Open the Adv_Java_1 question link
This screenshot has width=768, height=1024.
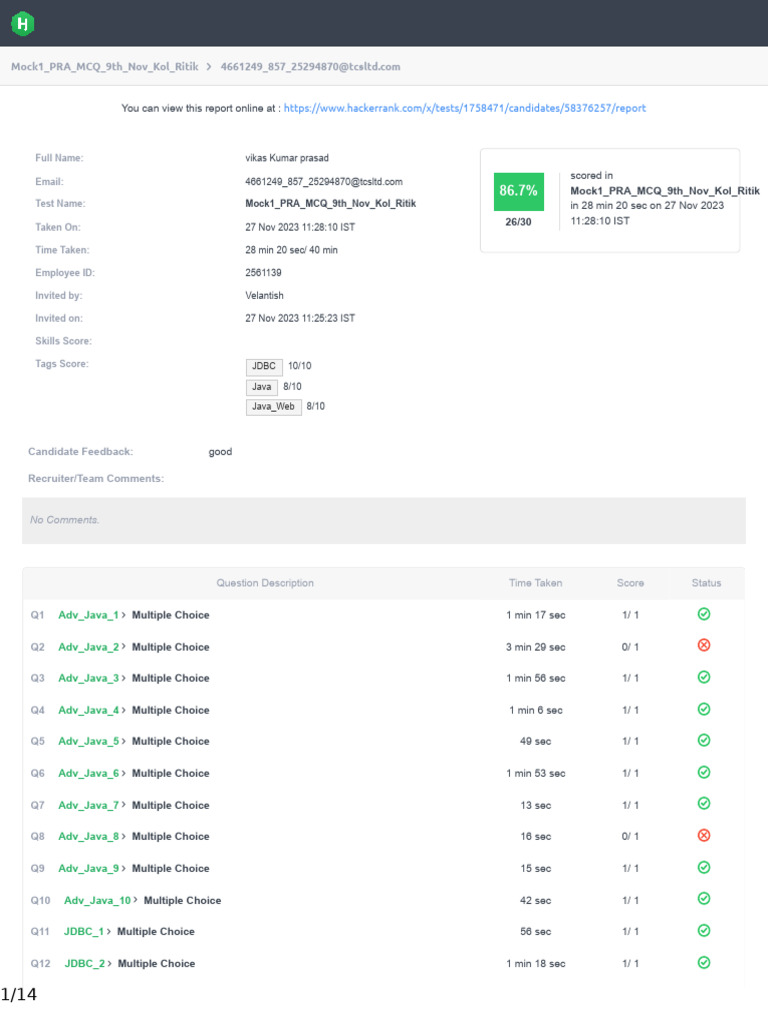(x=88, y=615)
